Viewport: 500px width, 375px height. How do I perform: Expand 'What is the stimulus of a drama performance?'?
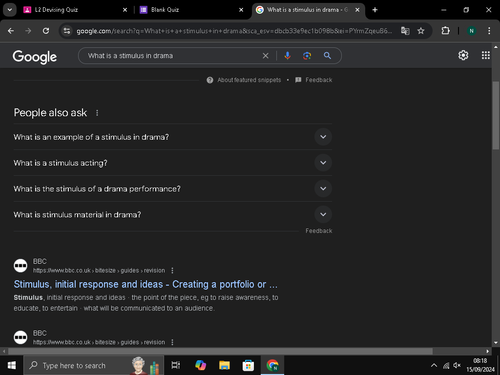click(x=173, y=189)
